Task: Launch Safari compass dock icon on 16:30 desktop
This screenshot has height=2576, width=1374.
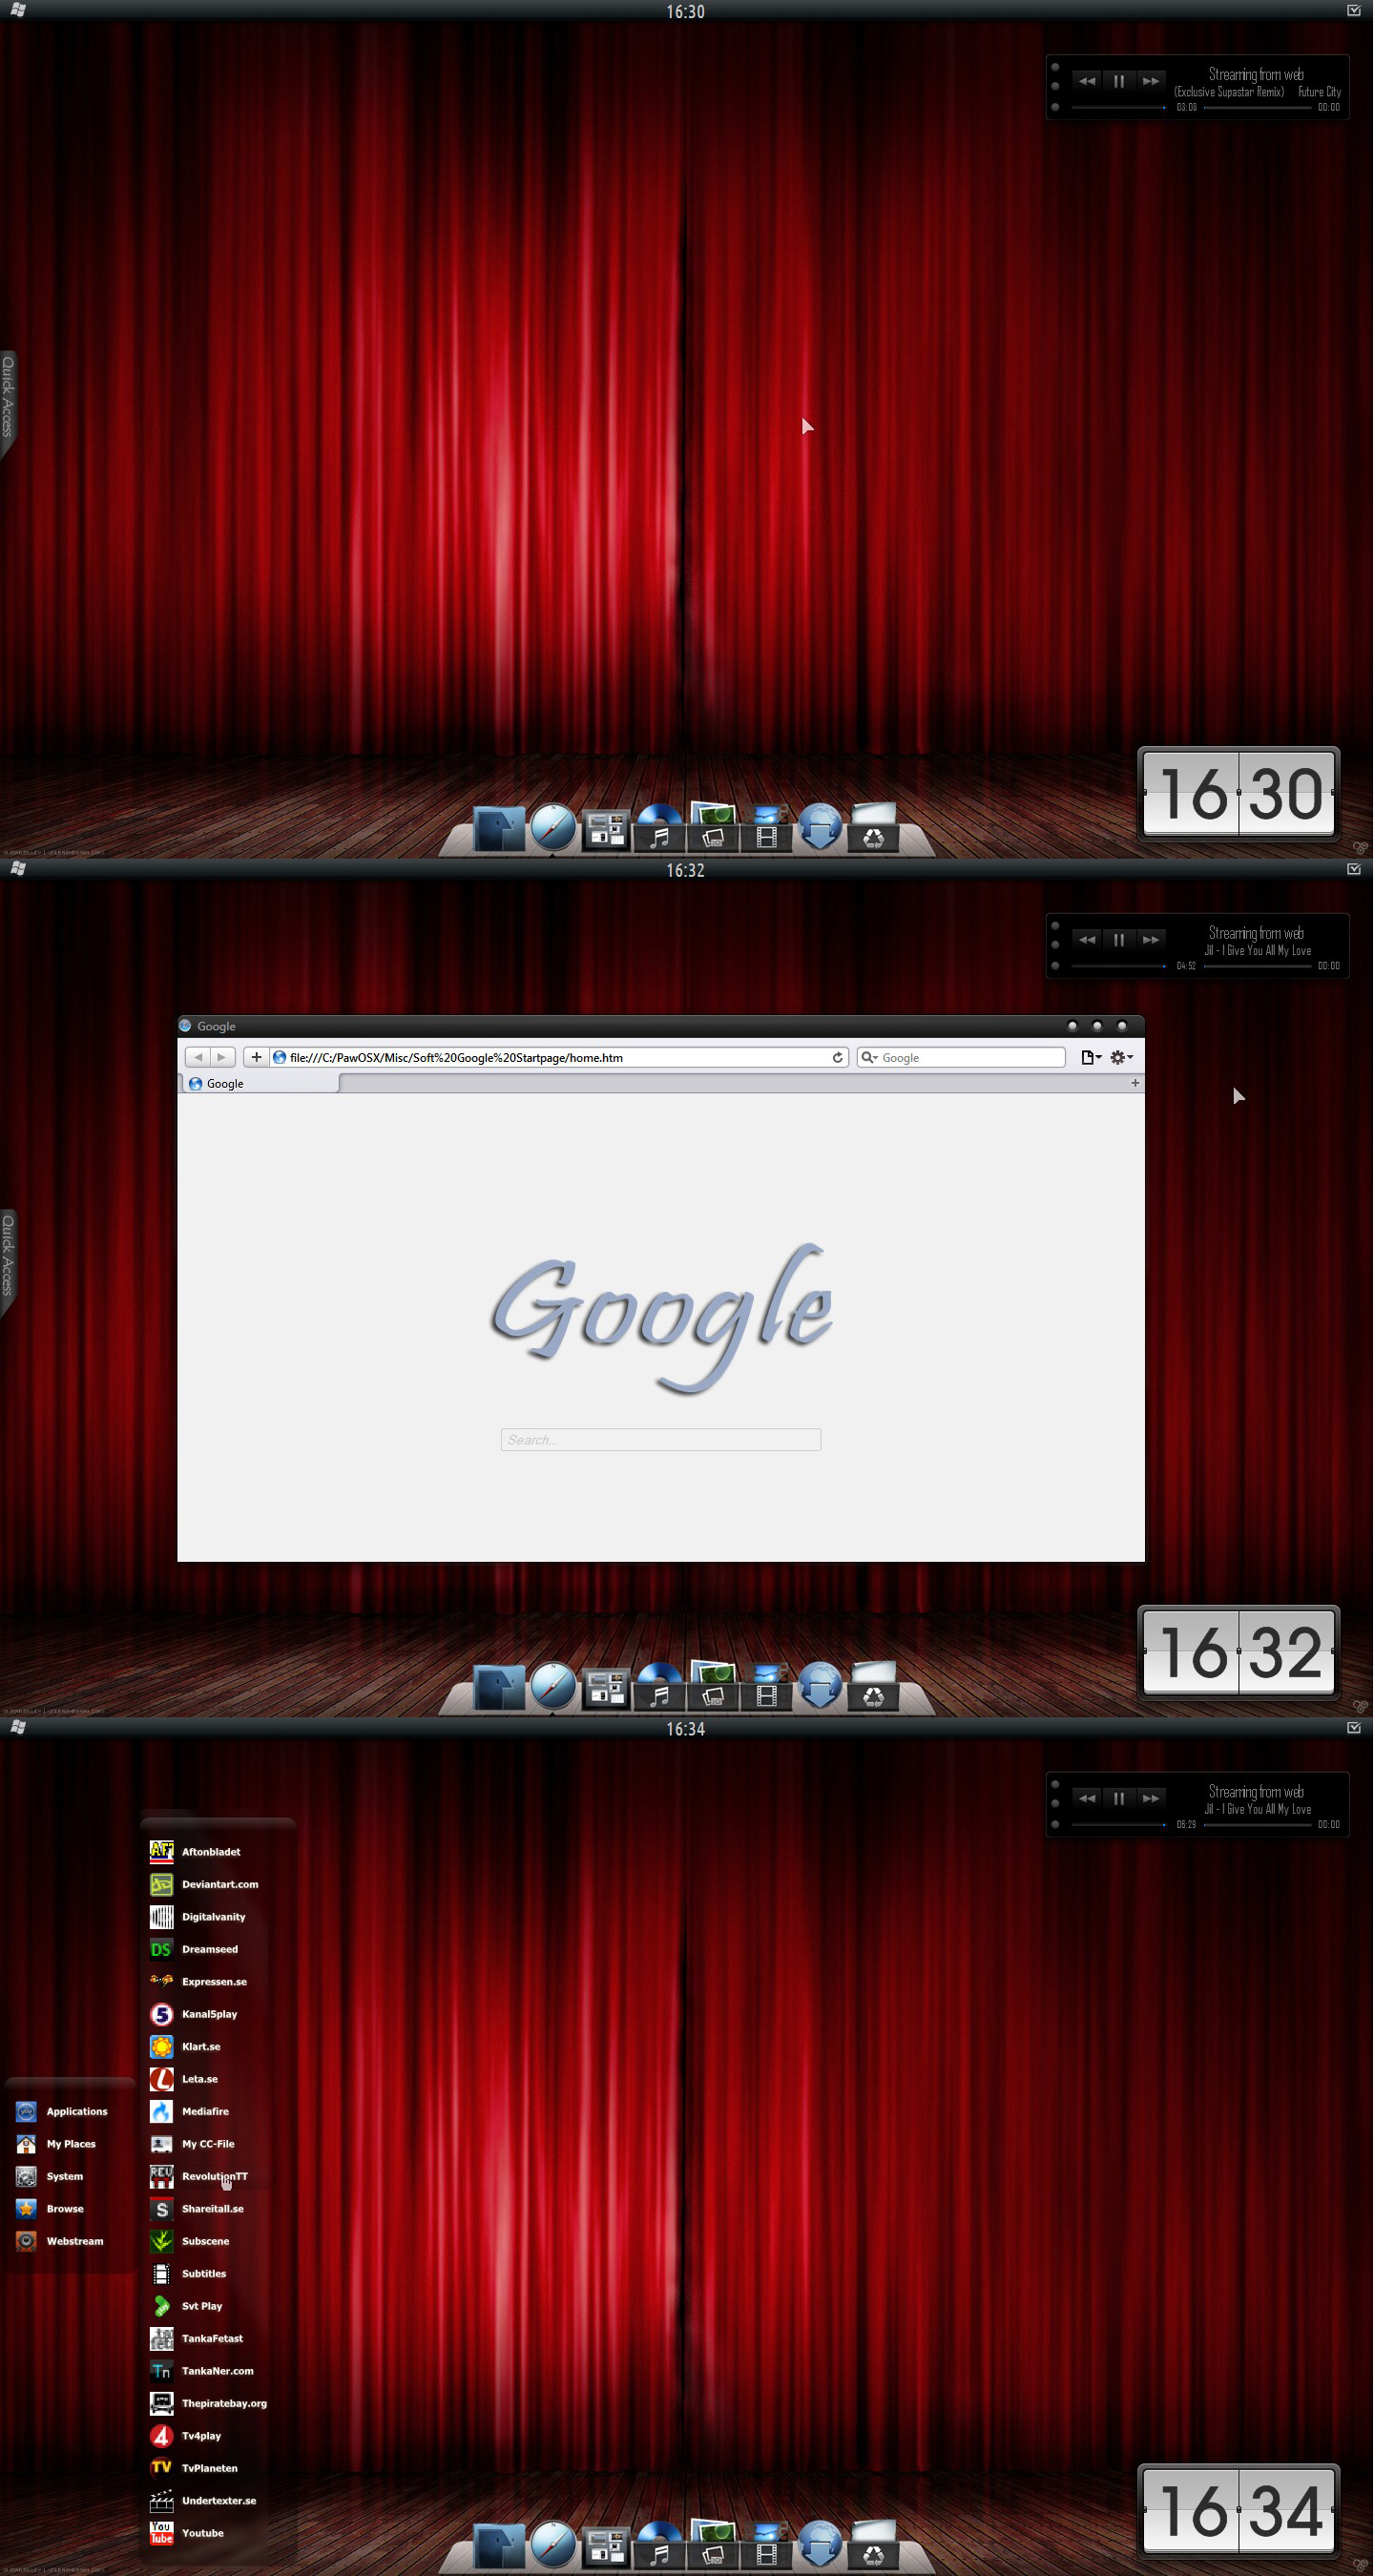Action: 553,827
